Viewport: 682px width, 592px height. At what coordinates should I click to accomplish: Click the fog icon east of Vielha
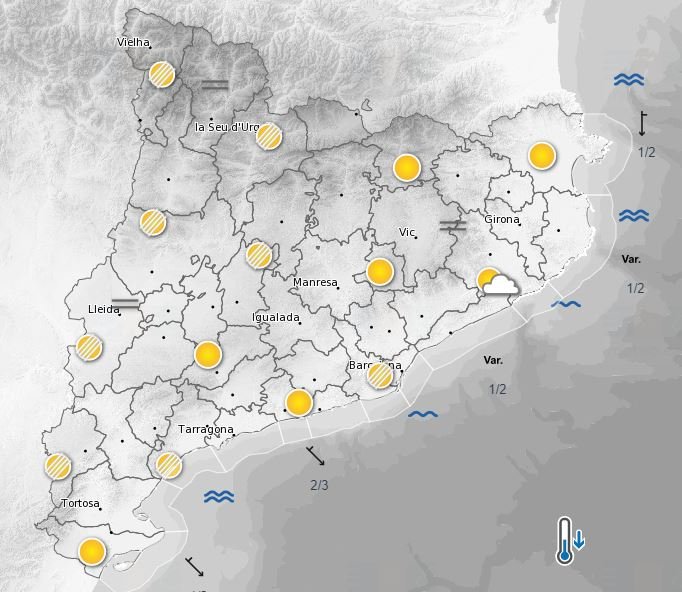coord(215,84)
